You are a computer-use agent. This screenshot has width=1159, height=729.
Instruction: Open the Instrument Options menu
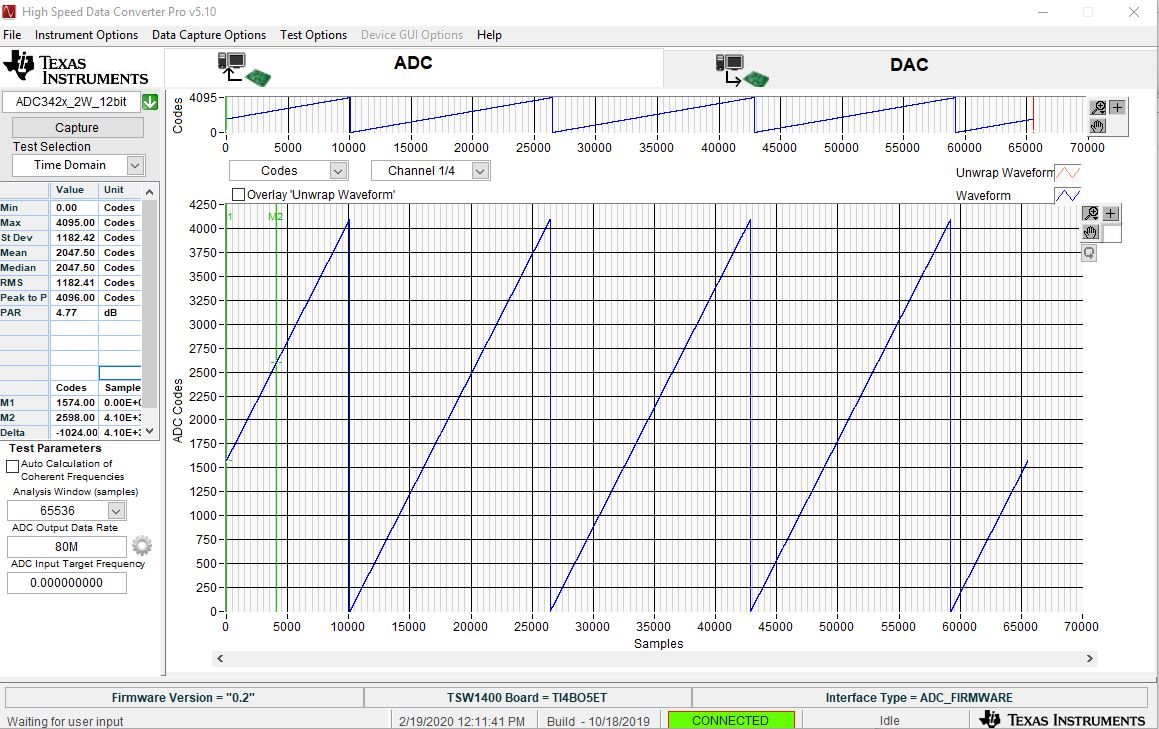pyautogui.click(x=86, y=35)
